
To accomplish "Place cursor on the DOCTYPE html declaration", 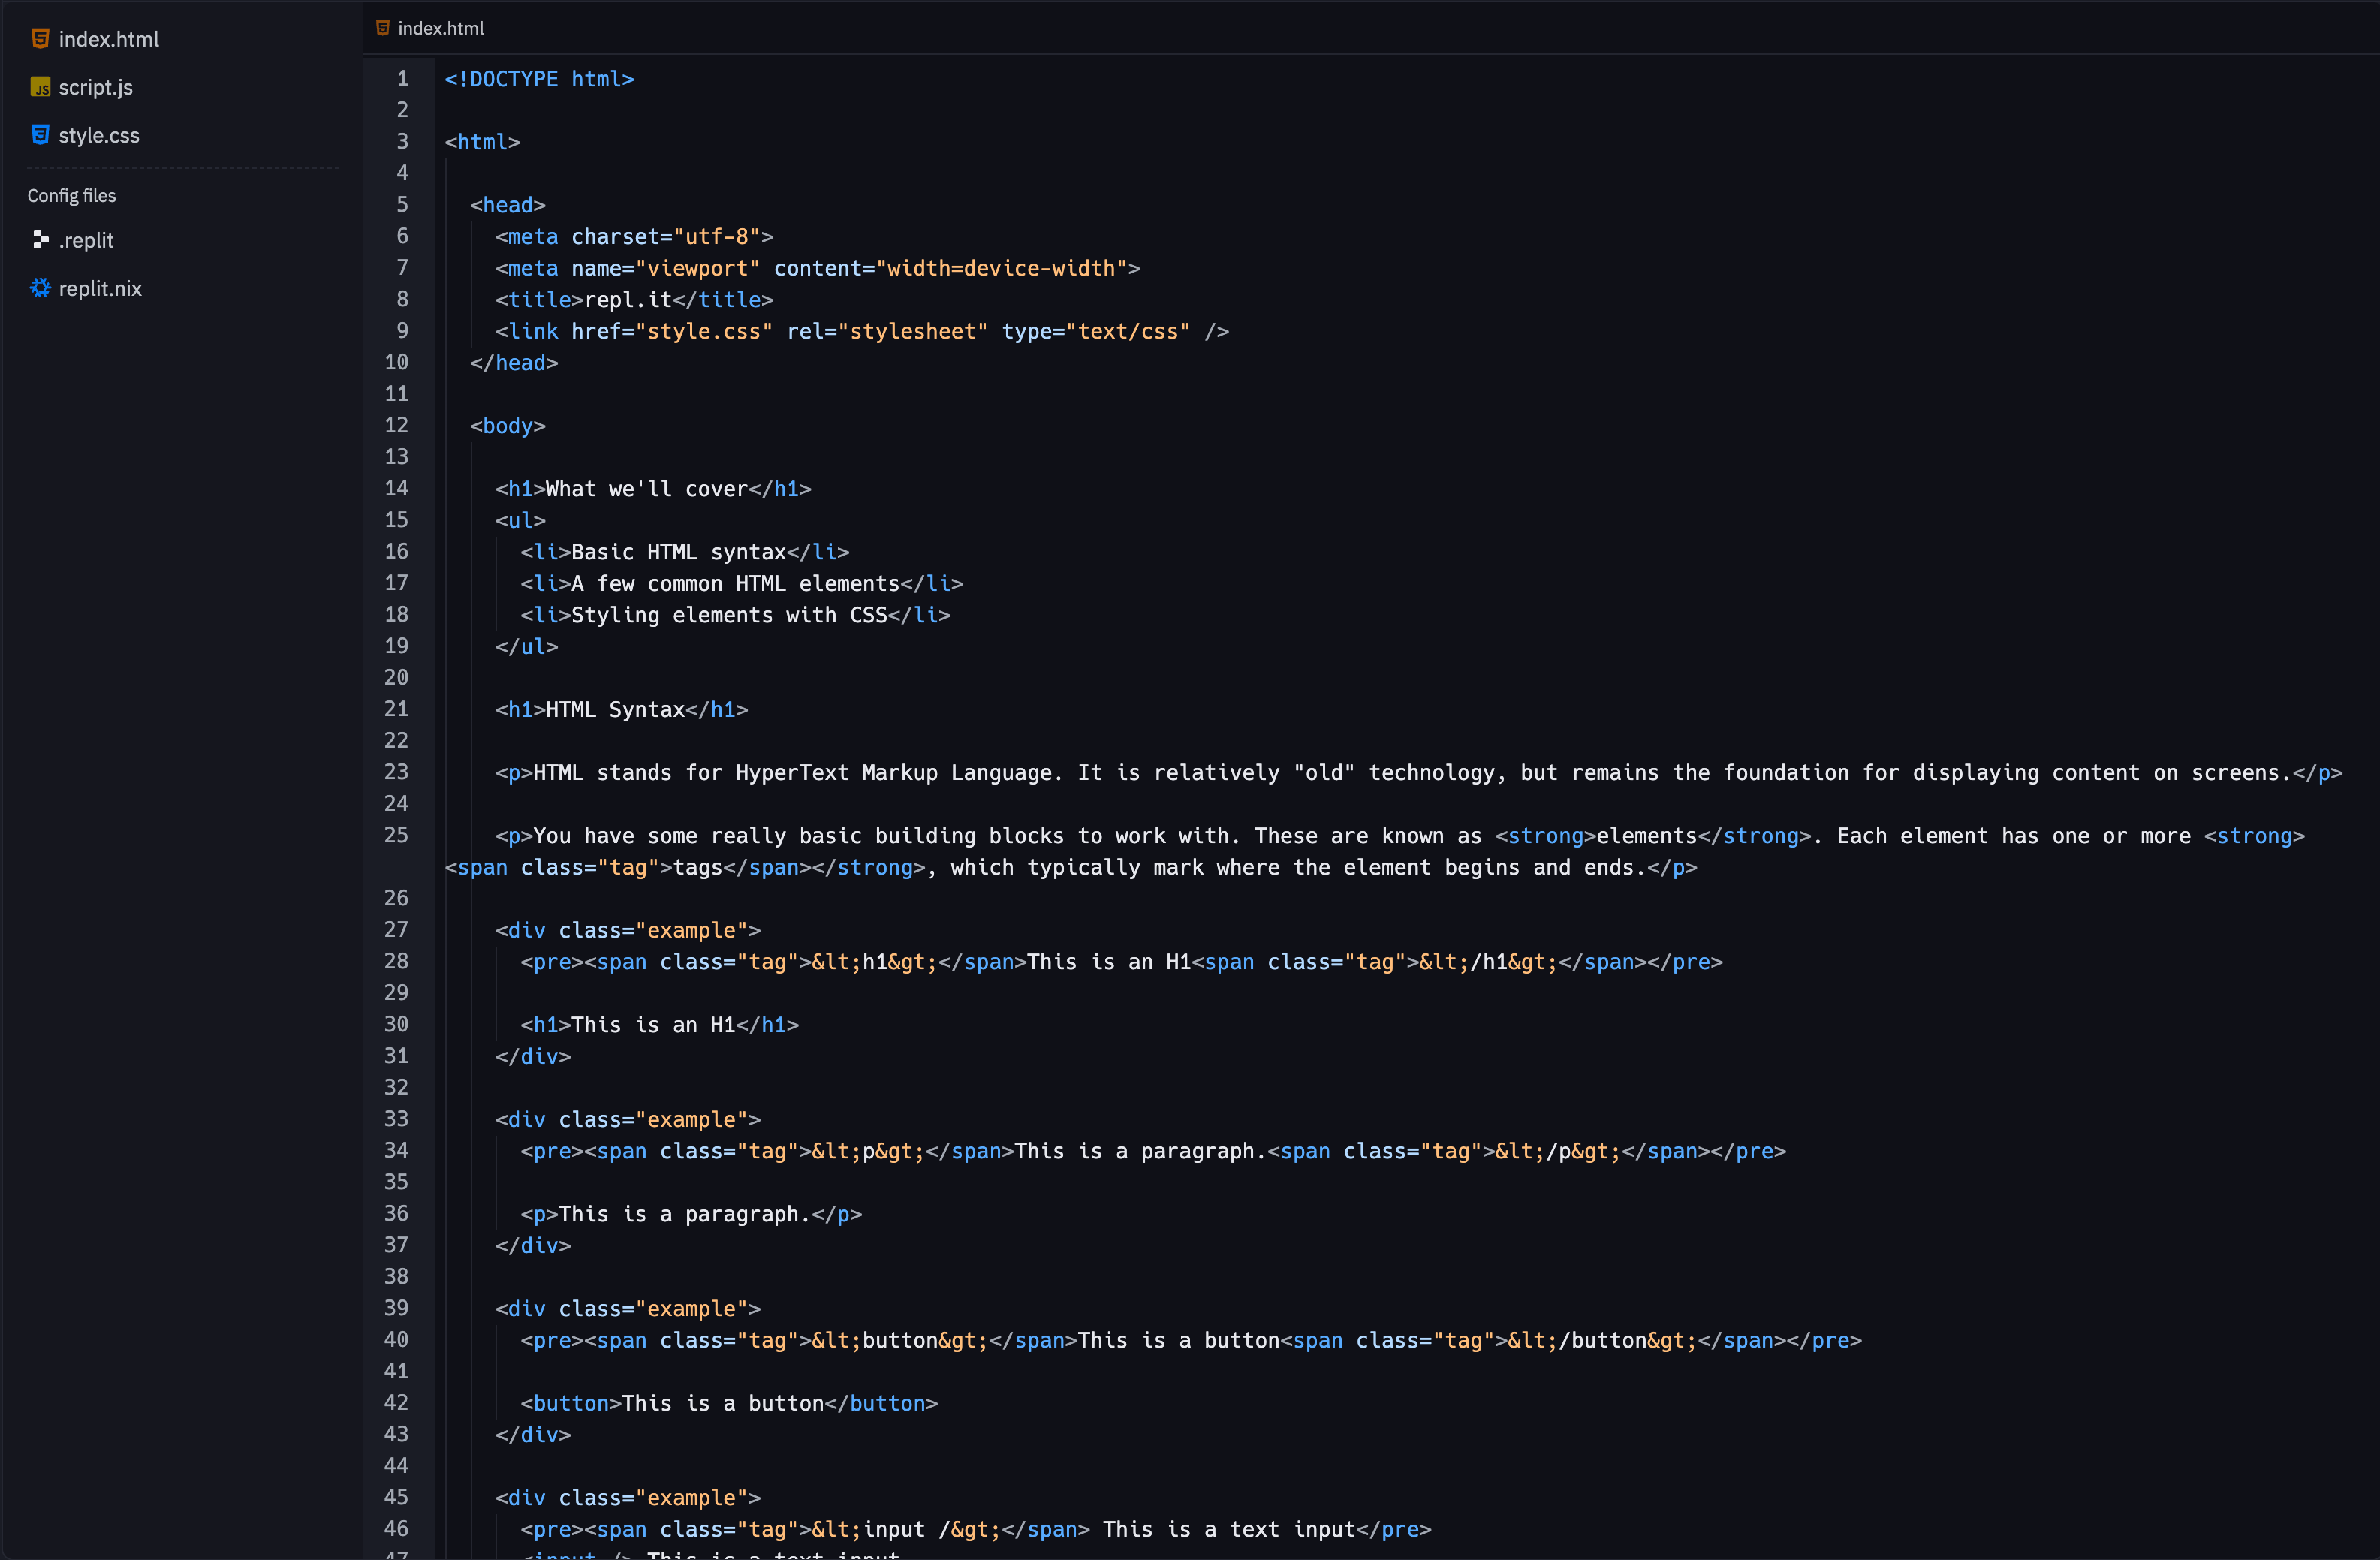I will (x=539, y=79).
